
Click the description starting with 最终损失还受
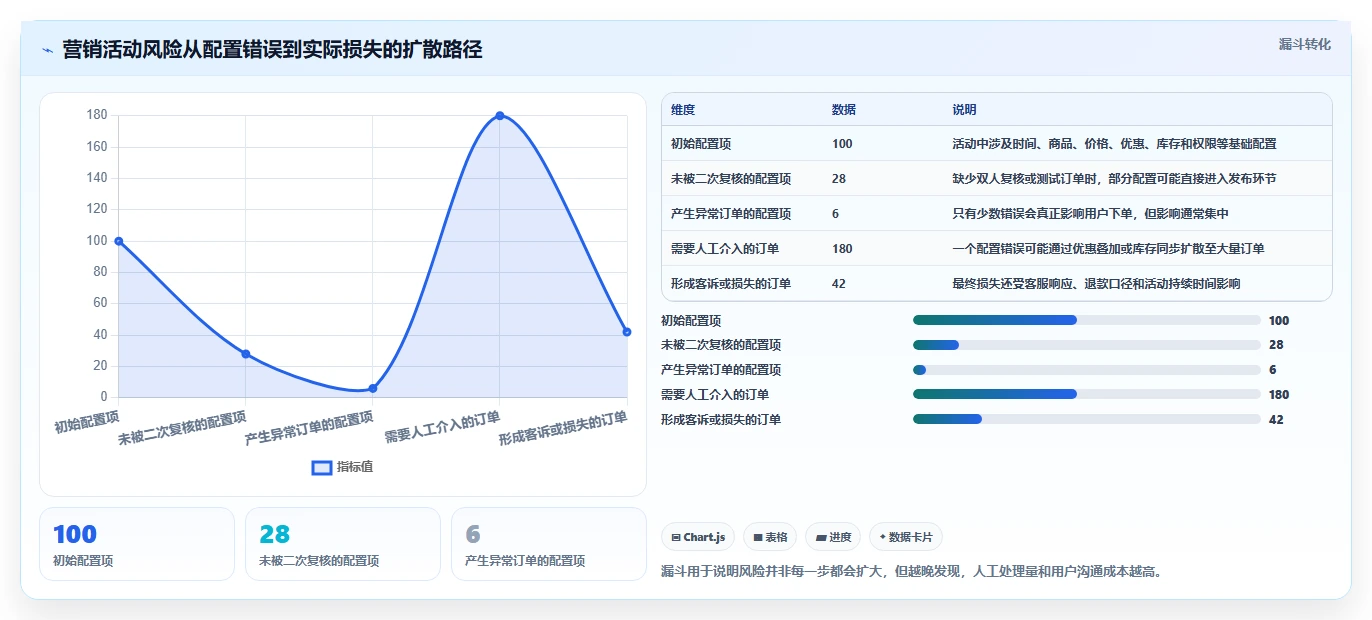pos(1096,284)
